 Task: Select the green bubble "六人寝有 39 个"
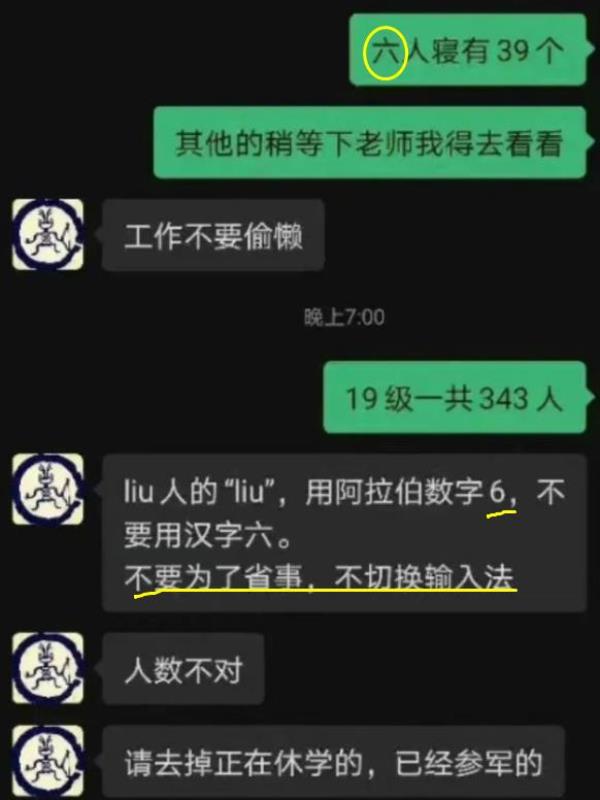pos(468,50)
